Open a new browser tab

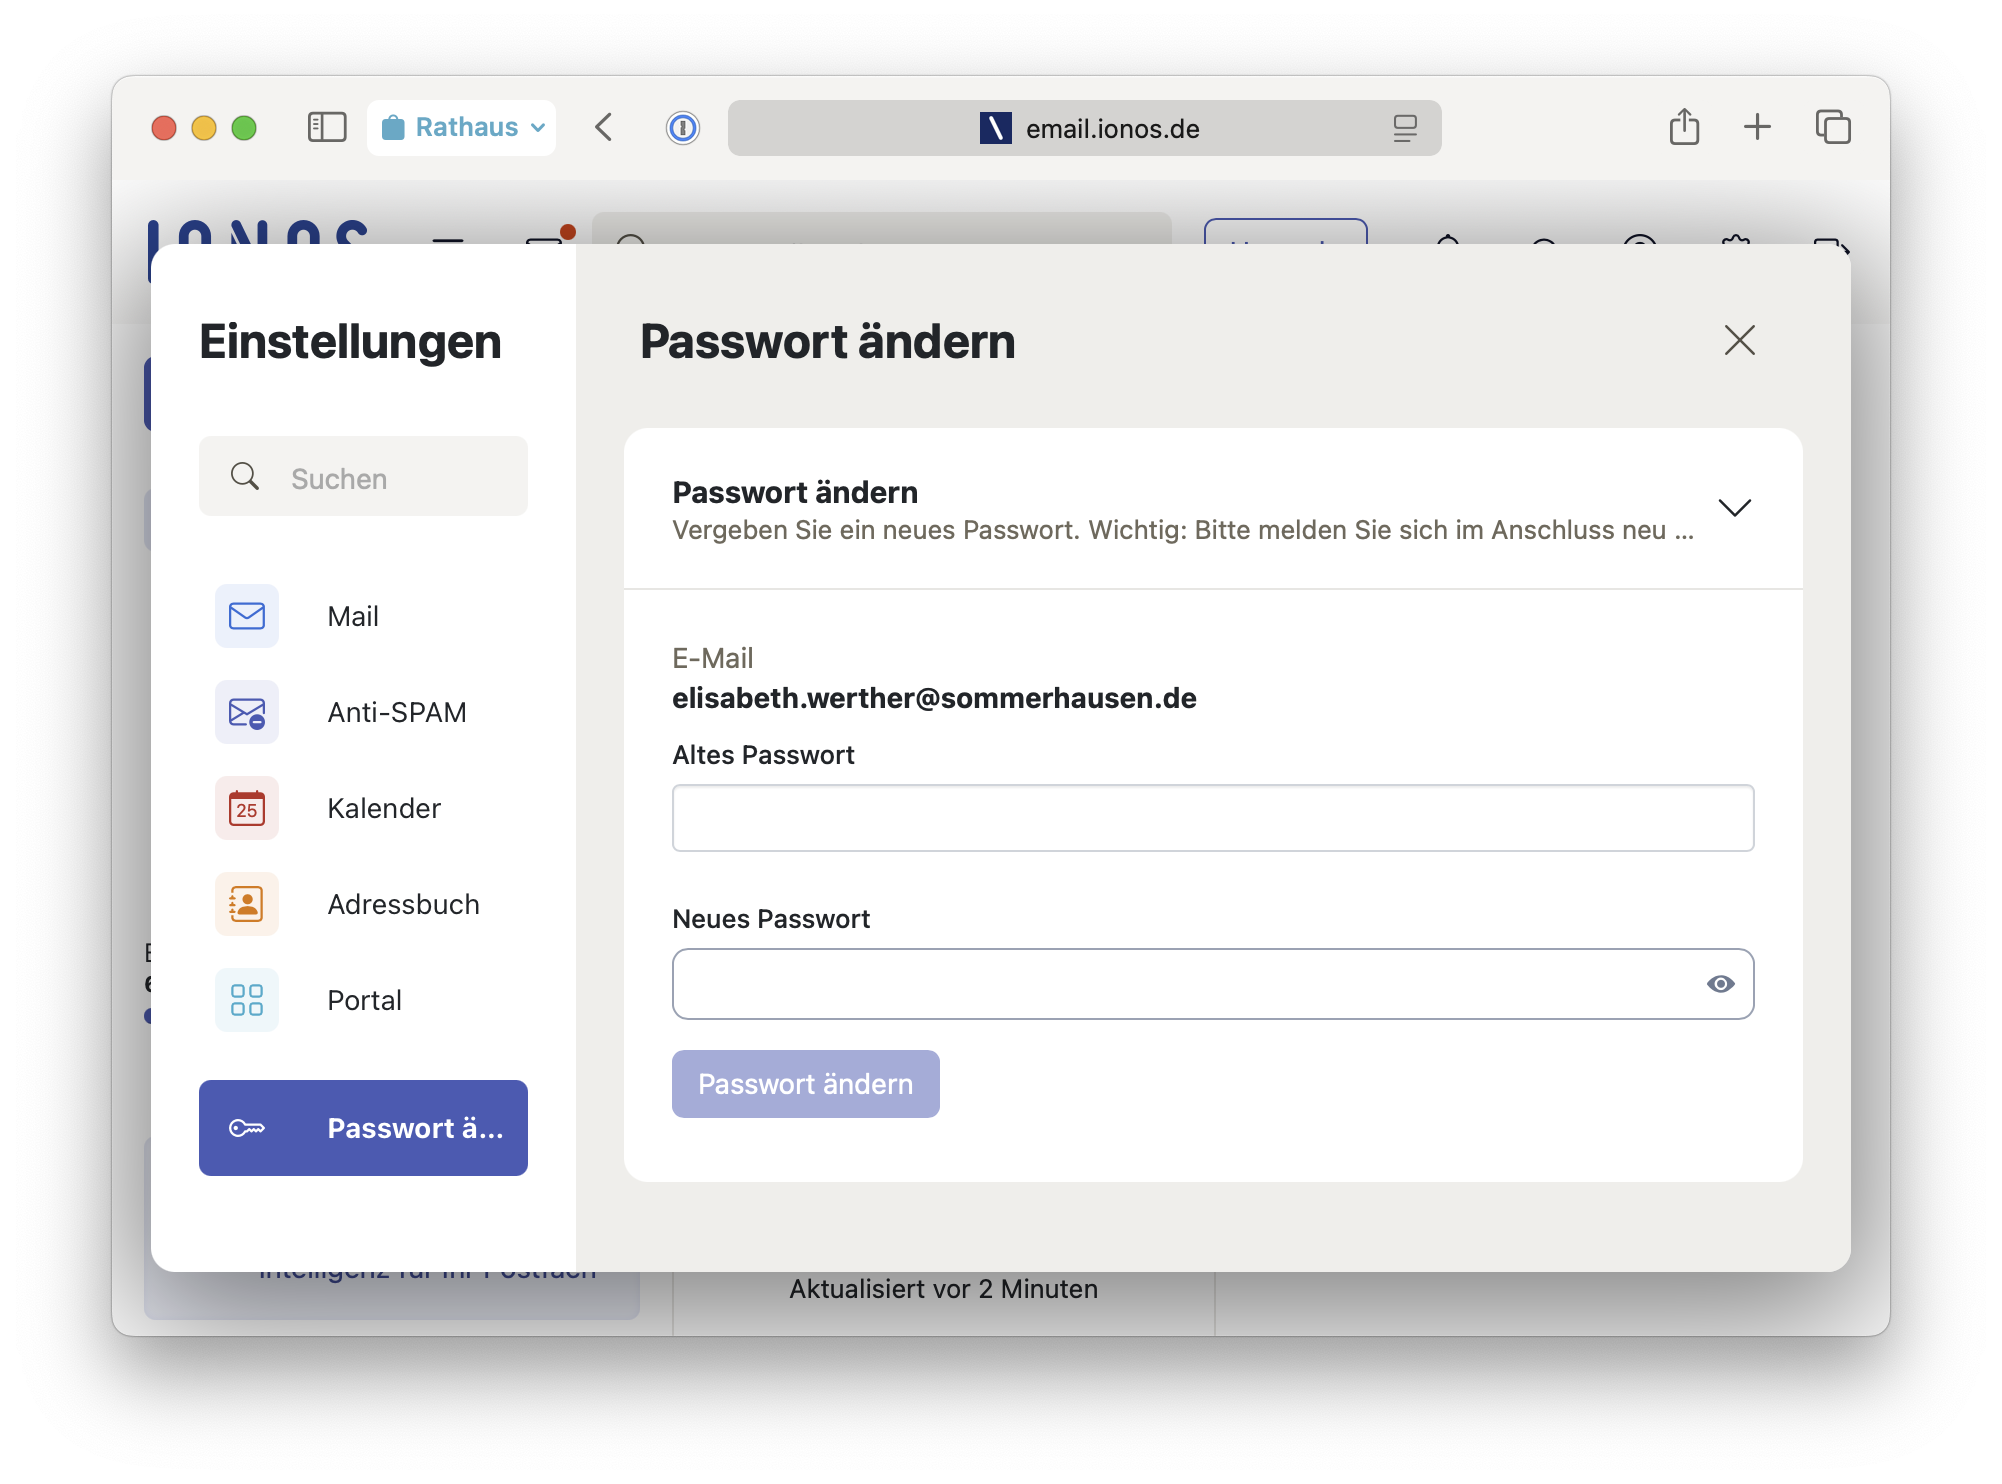pos(1757,127)
